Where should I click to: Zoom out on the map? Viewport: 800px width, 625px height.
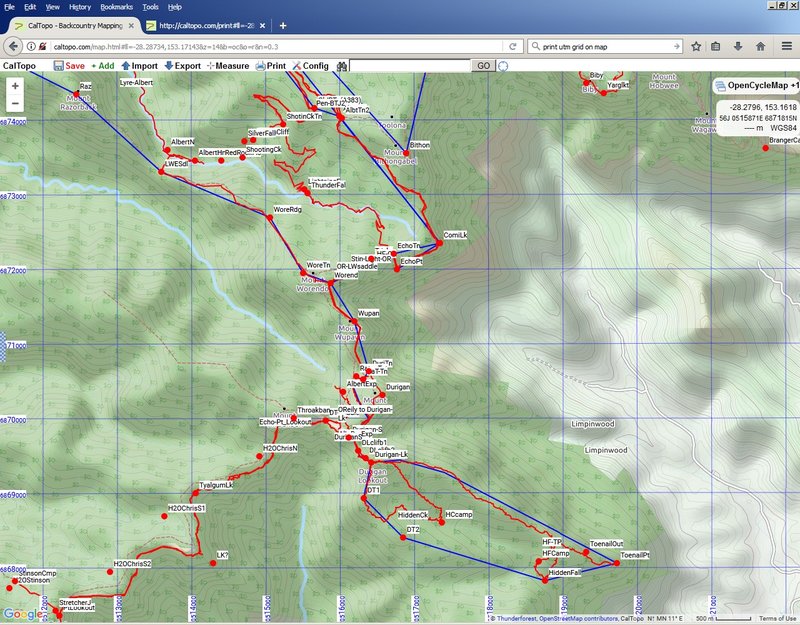coord(15,103)
